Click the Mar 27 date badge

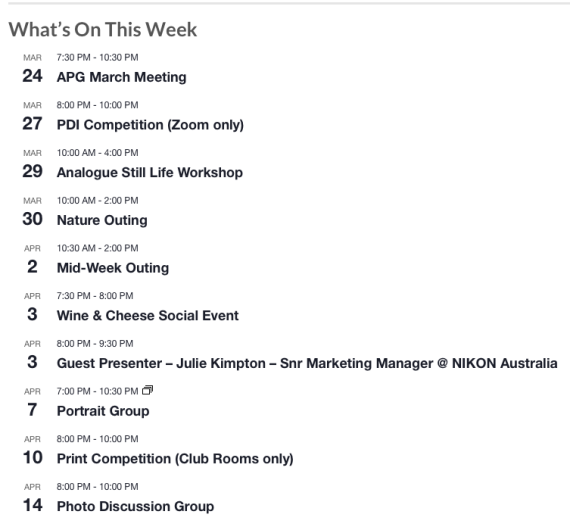click(x=32, y=117)
